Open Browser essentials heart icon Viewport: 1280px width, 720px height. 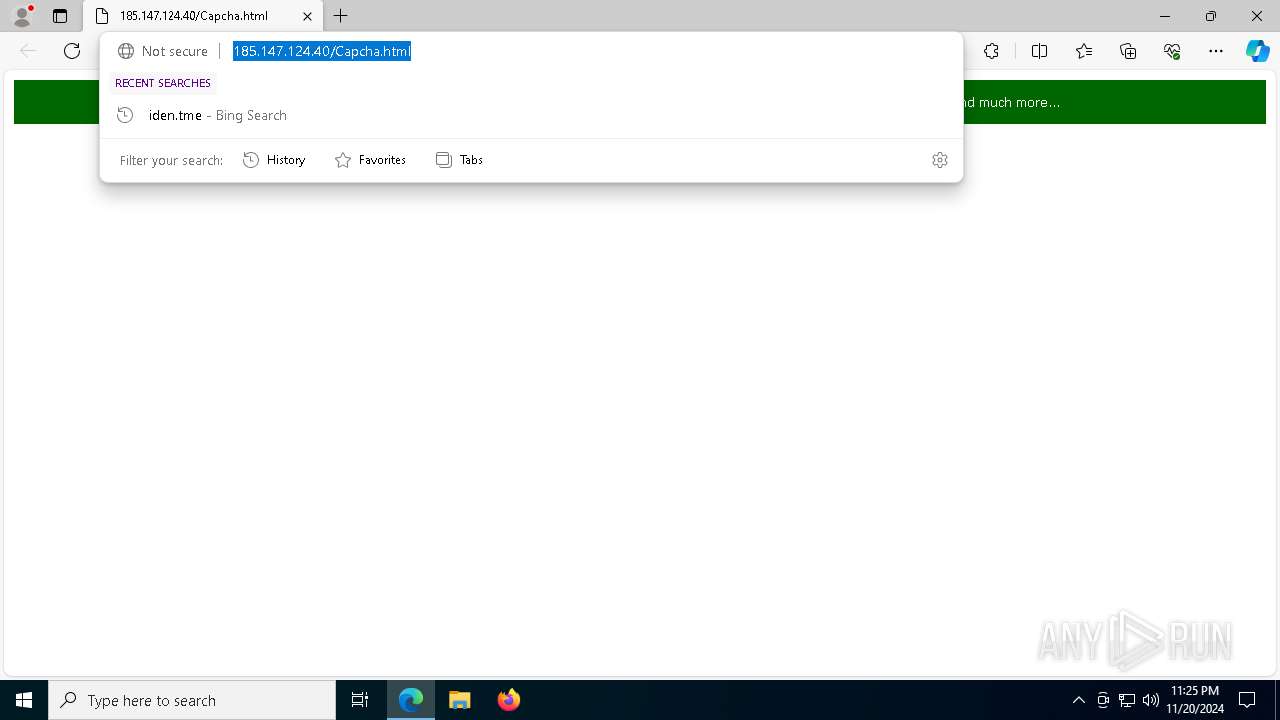(1172, 51)
